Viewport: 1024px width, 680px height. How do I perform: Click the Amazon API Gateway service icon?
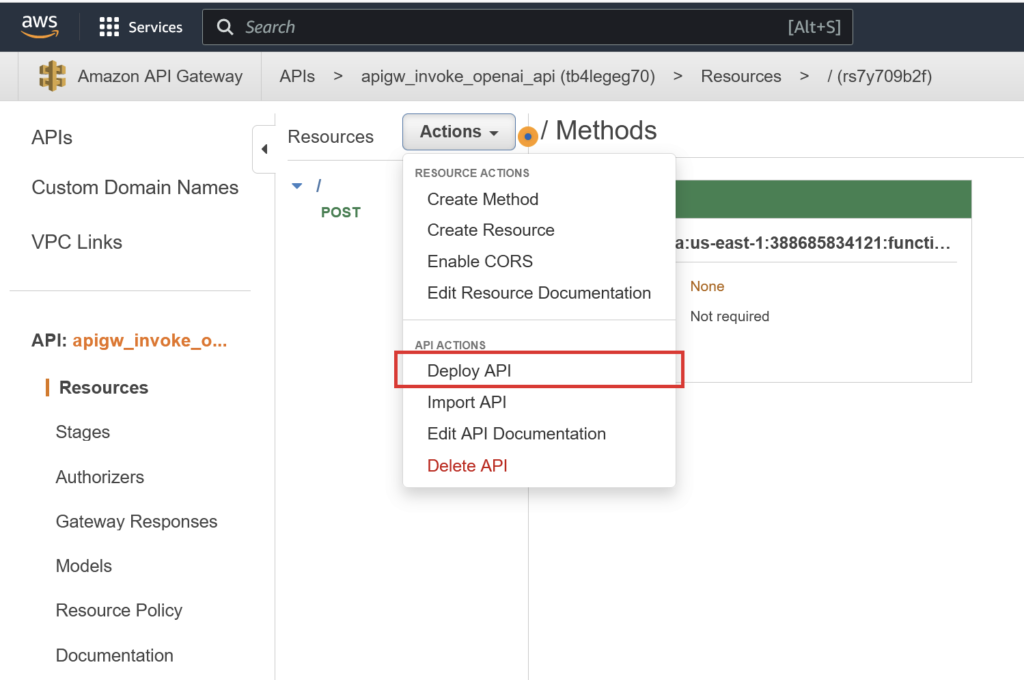(x=52, y=76)
